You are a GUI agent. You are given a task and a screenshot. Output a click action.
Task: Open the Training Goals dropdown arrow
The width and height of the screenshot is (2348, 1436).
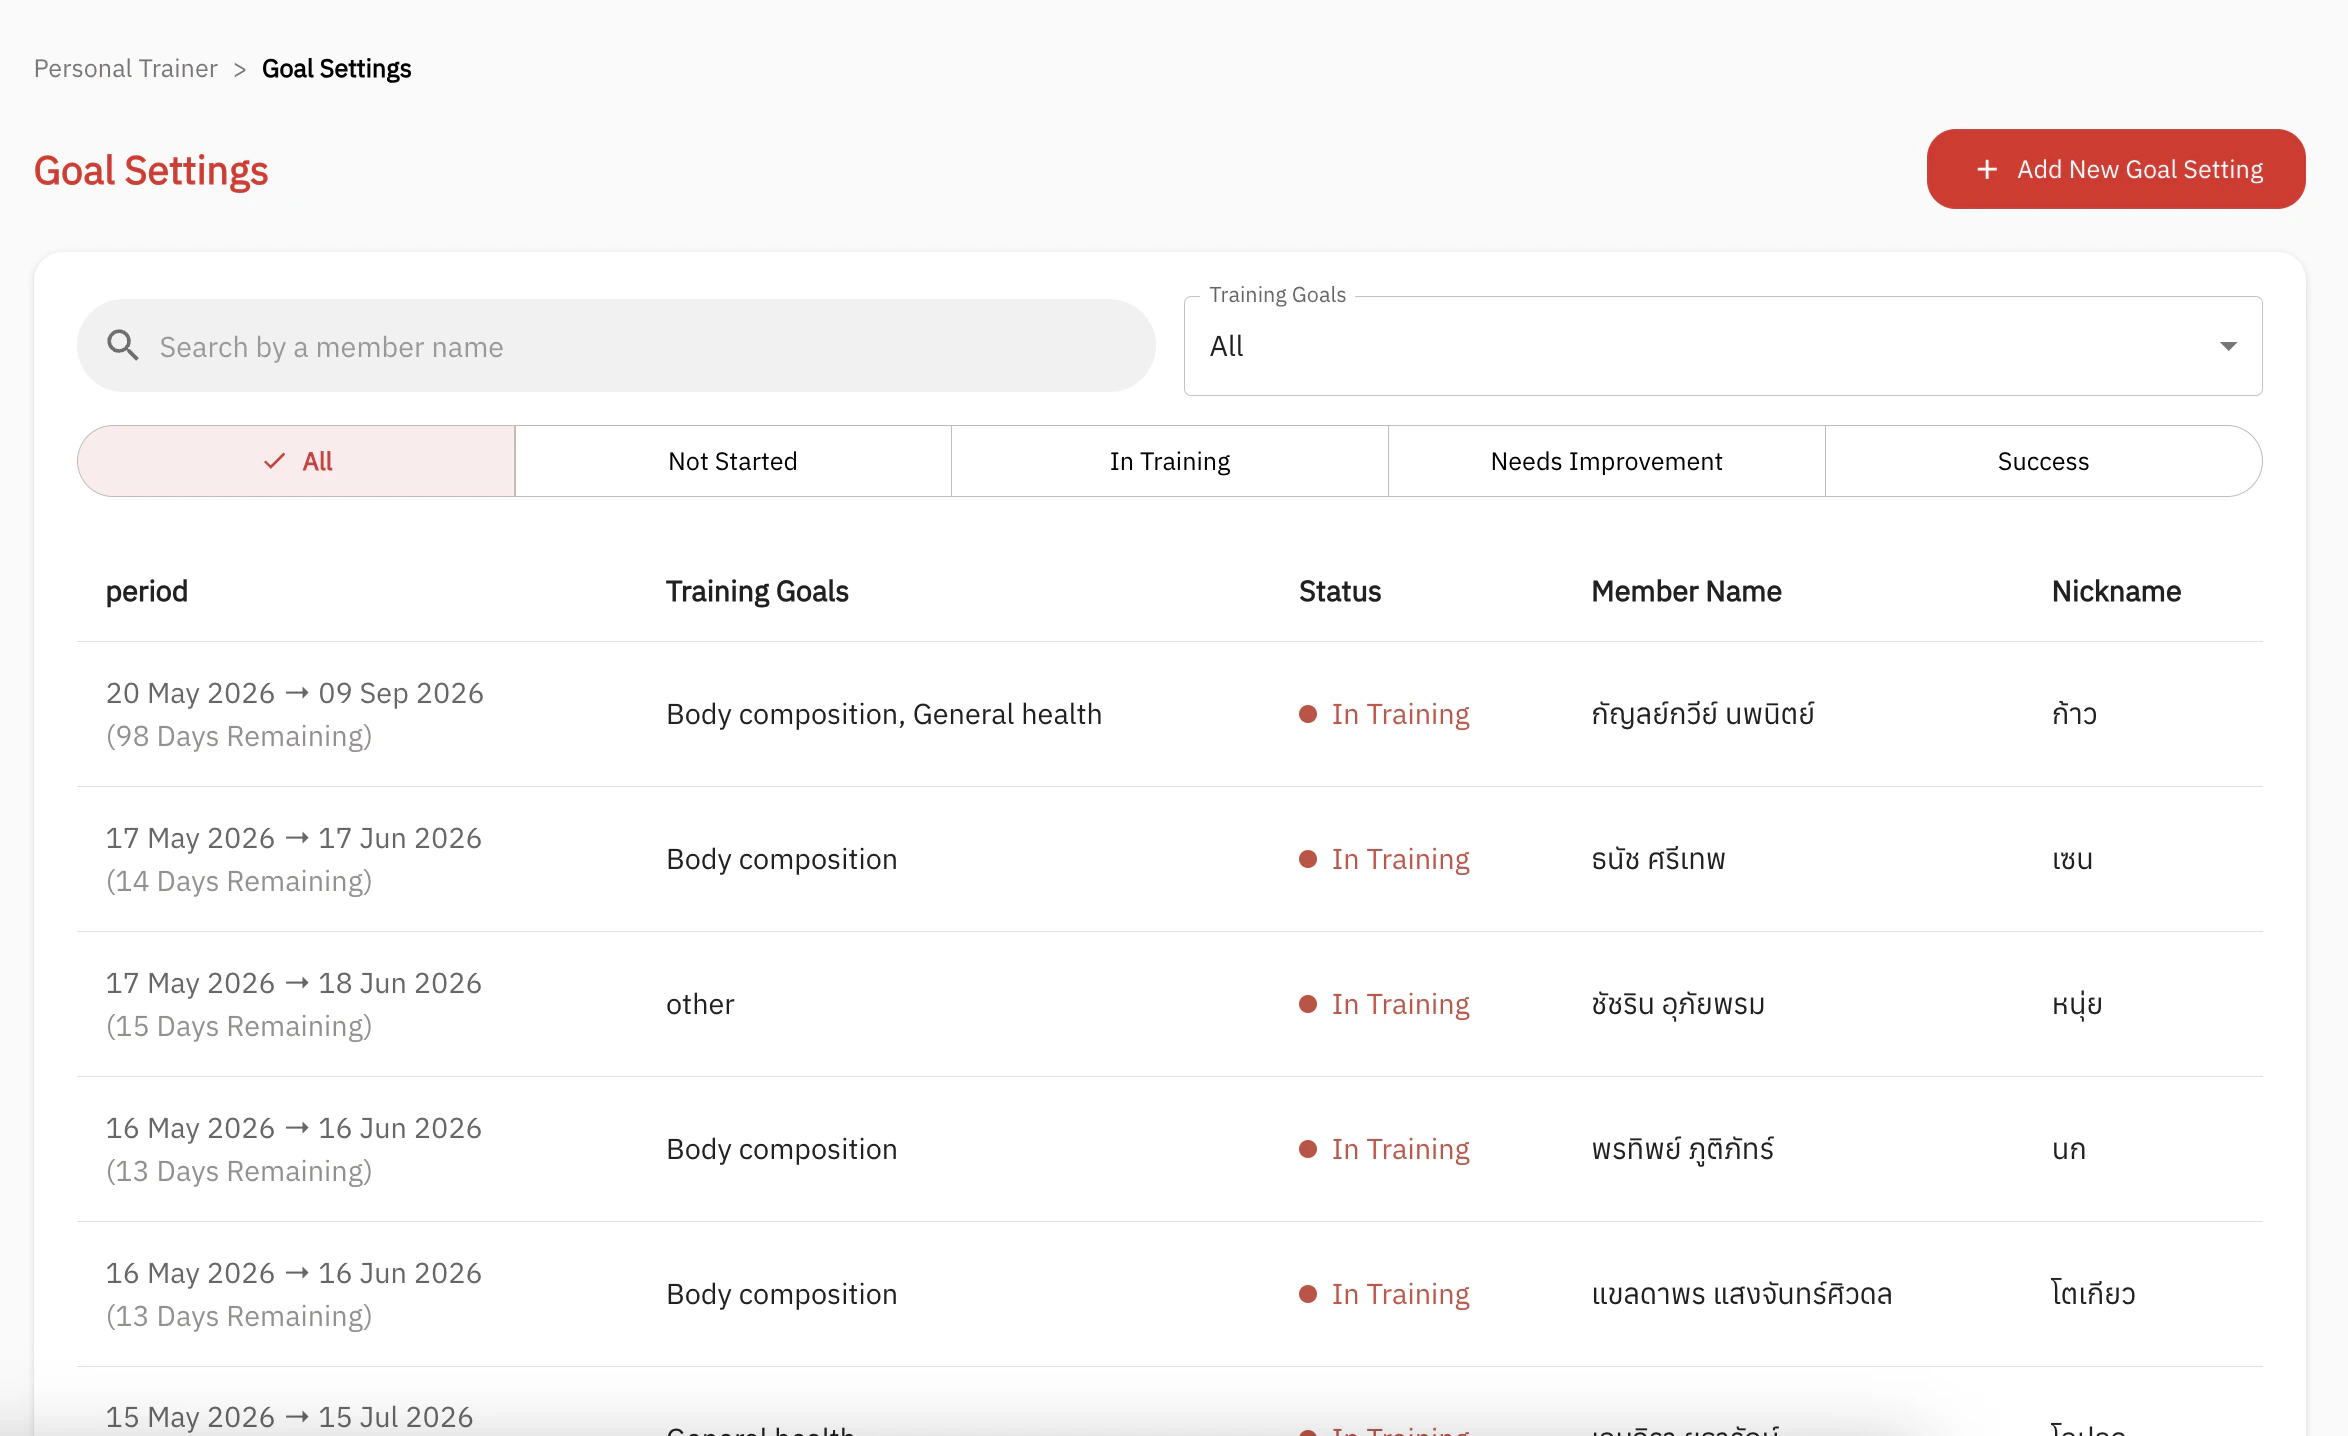[2228, 346]
